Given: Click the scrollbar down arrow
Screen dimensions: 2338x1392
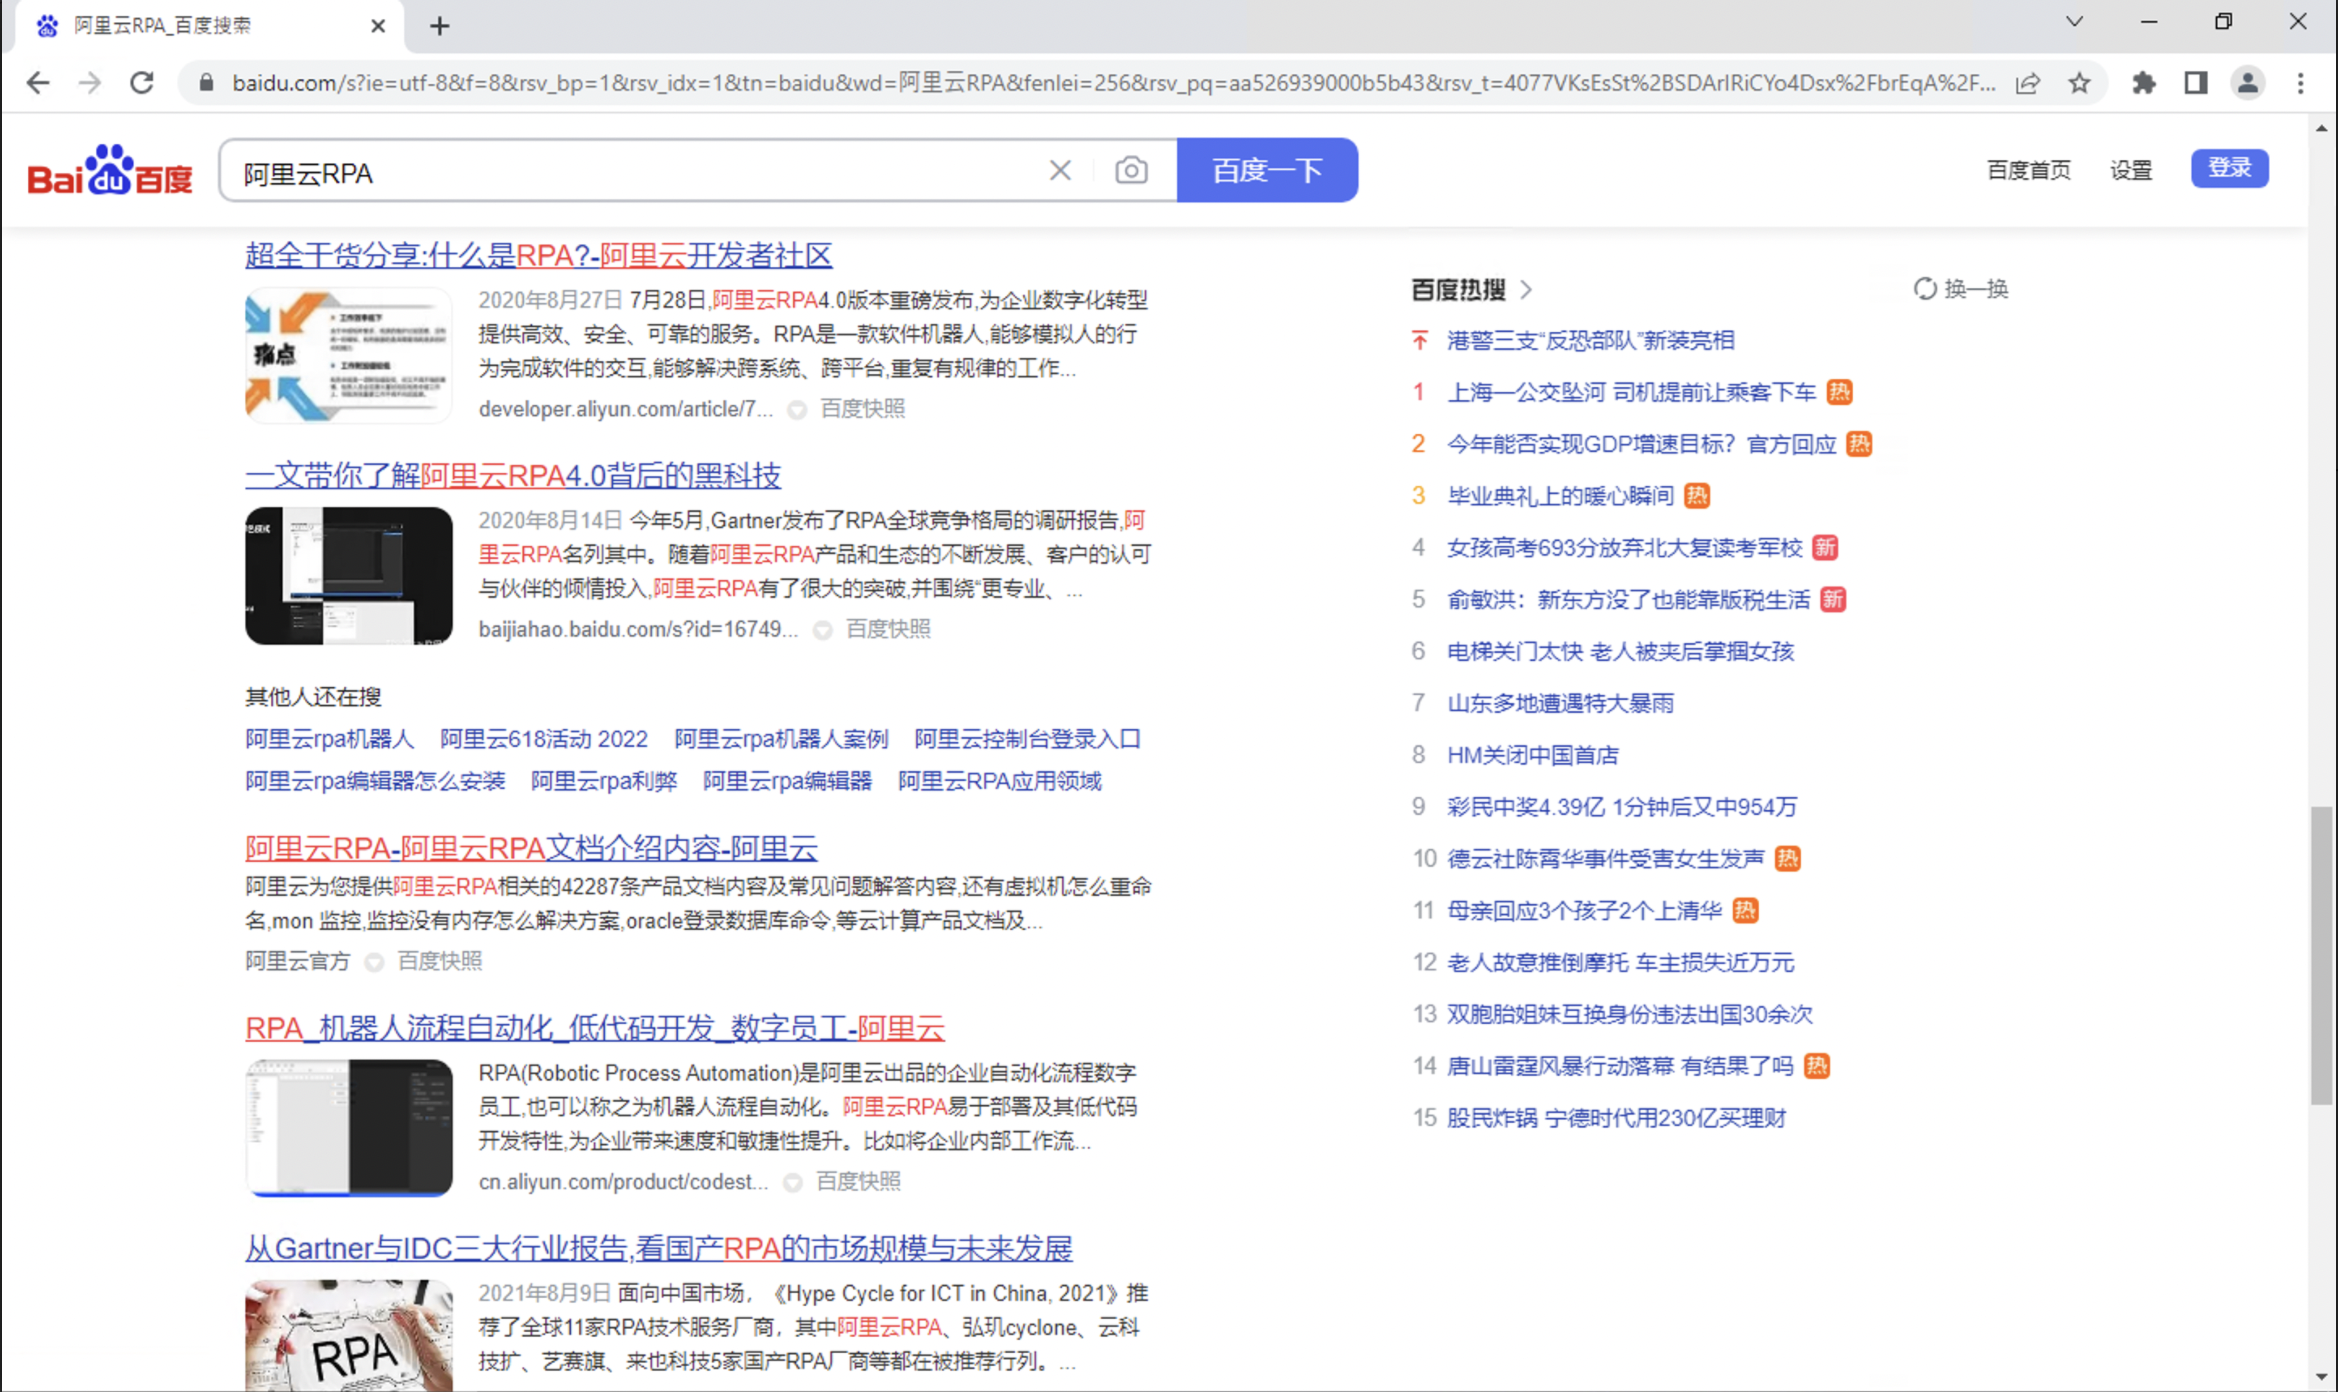Looking at the screenshot, I should (2322, 1378).
